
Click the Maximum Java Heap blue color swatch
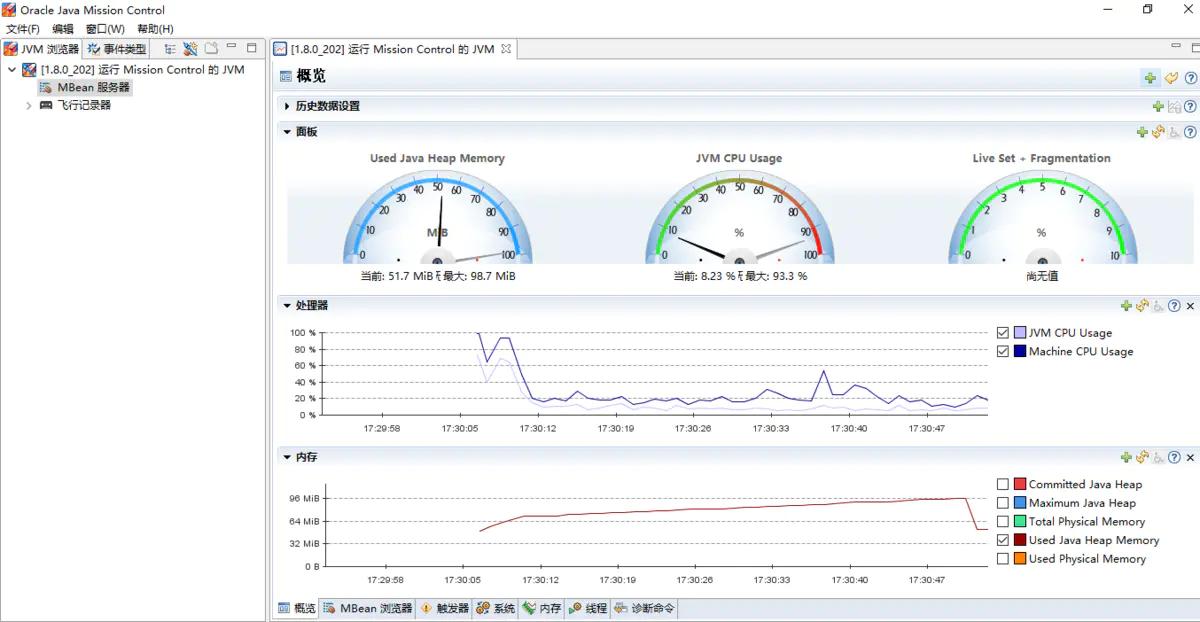tap(1020, 503)
